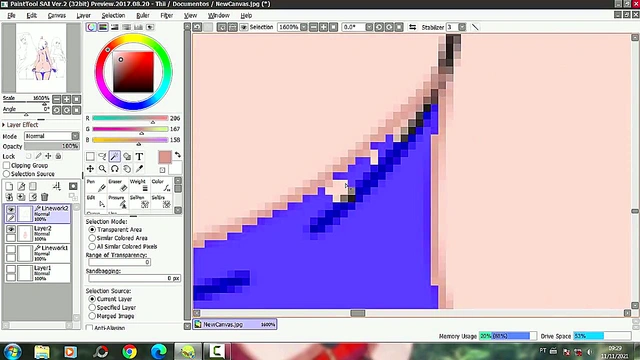
Task: Open the 1600% zoom dropdown in toolbar
Action: [304, 27]
